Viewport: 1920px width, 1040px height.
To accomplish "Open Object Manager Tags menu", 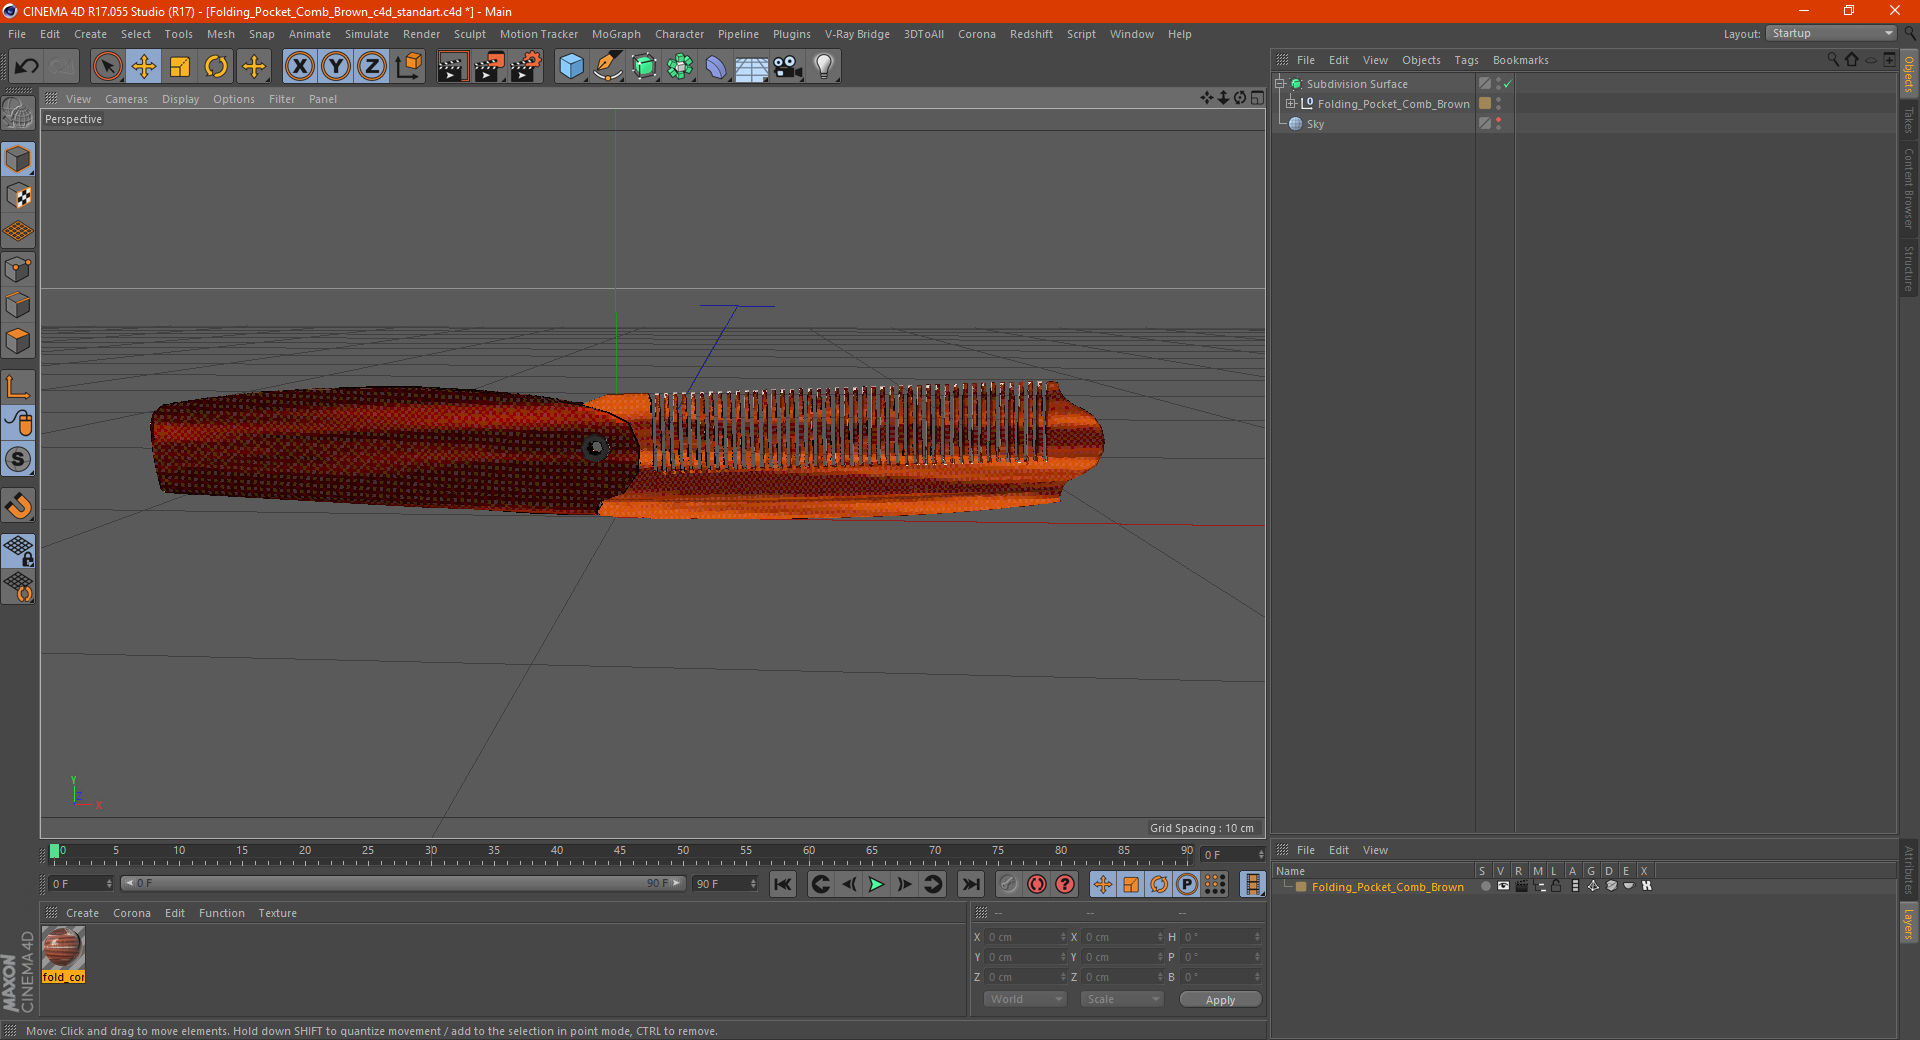I will (1466, 60).
